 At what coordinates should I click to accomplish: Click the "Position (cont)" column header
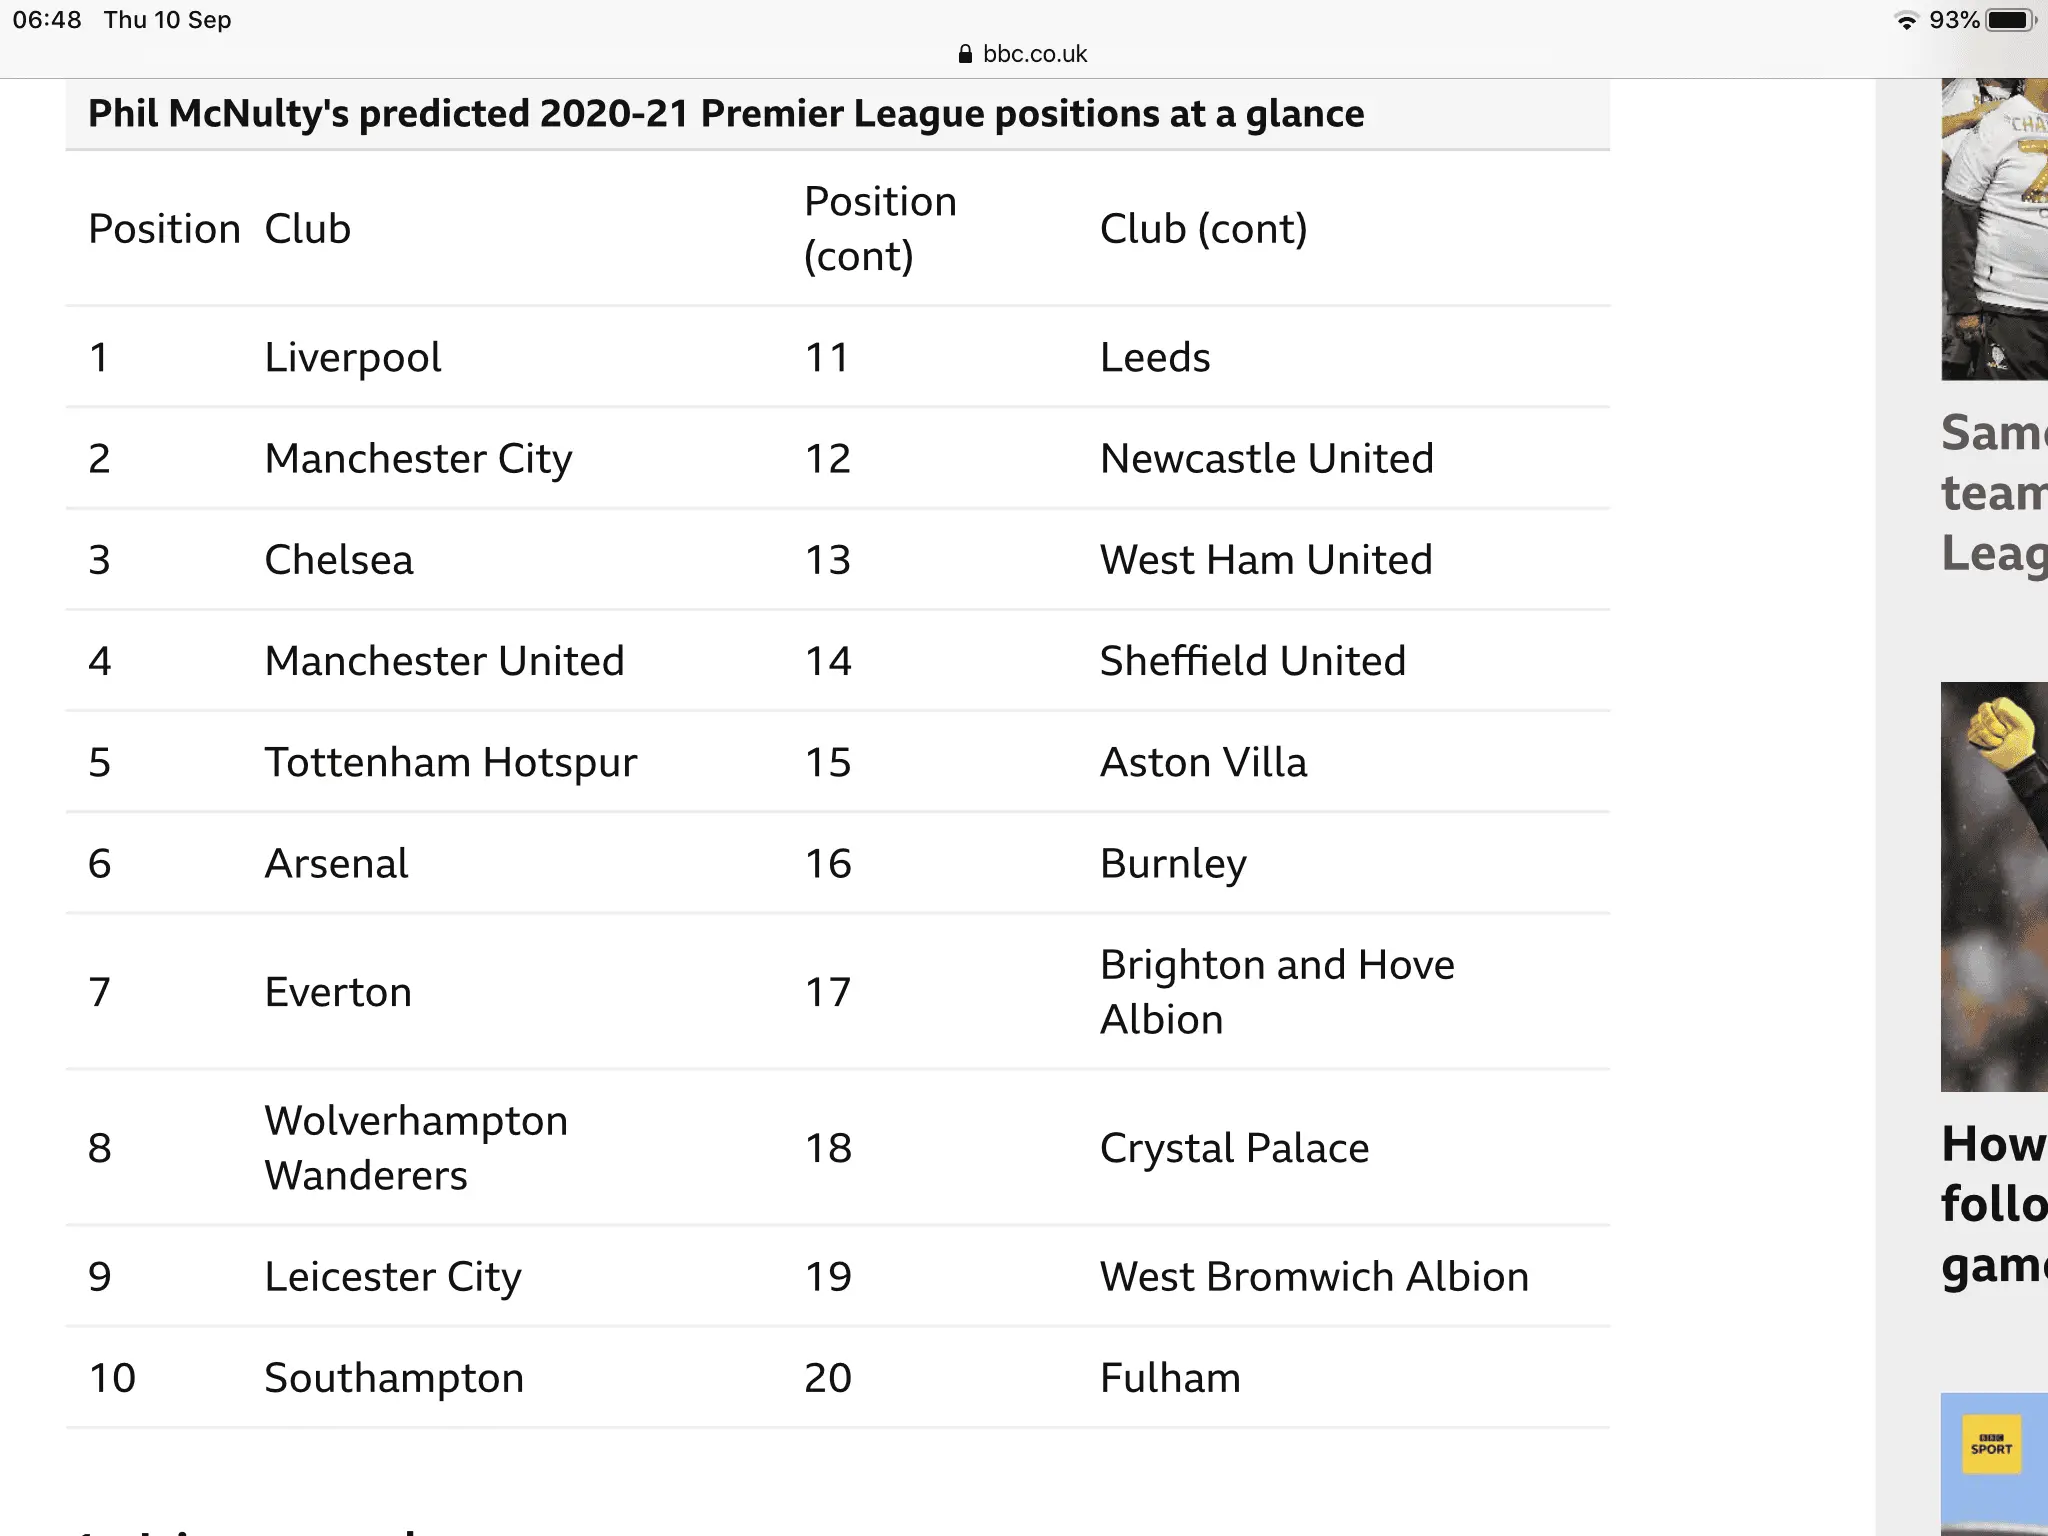click(880, 229)
